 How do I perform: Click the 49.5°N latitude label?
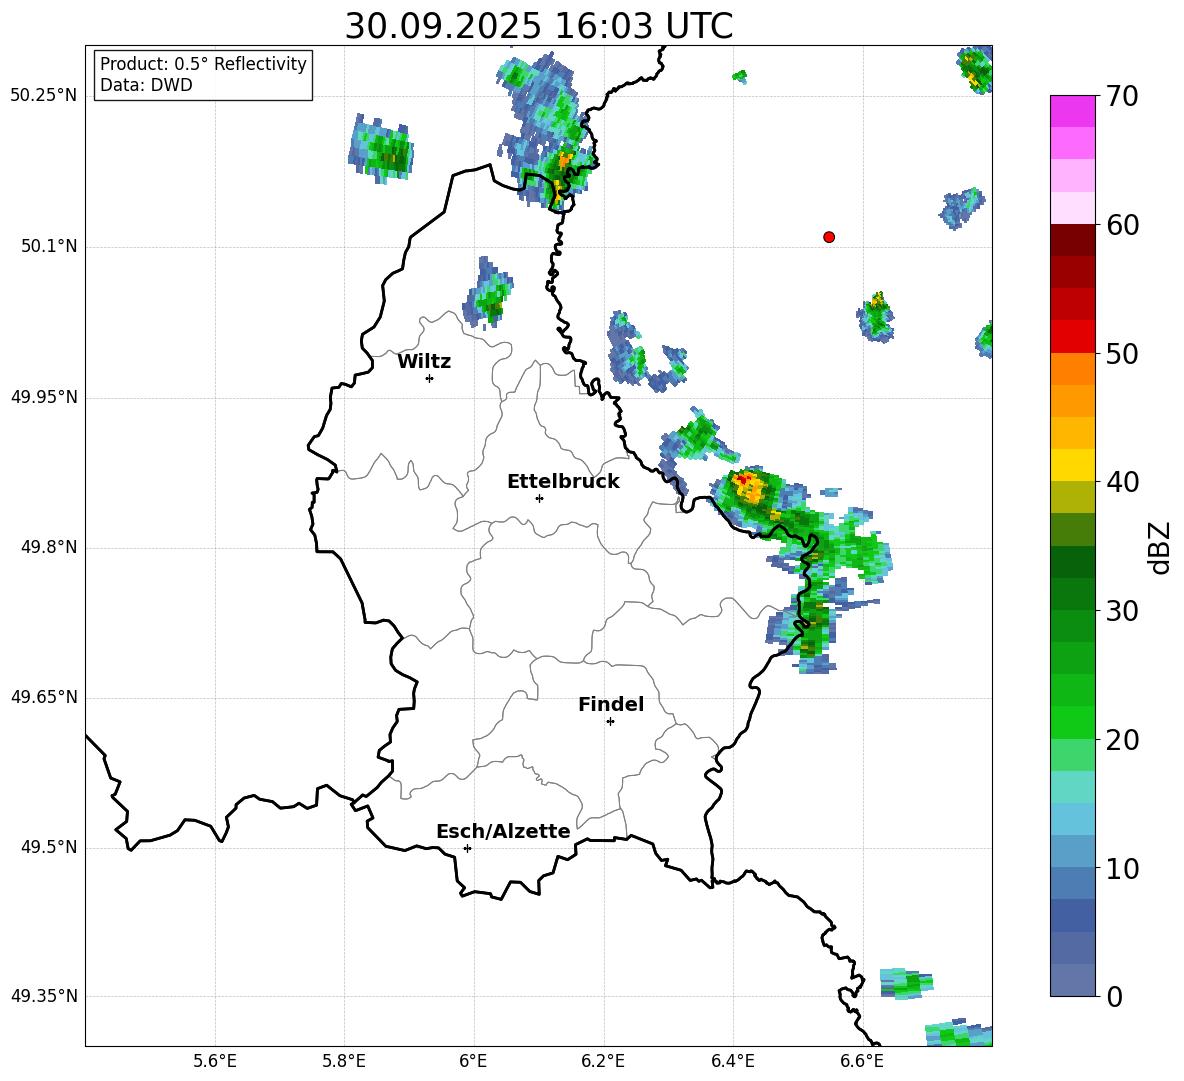click(x=49, y=847)
